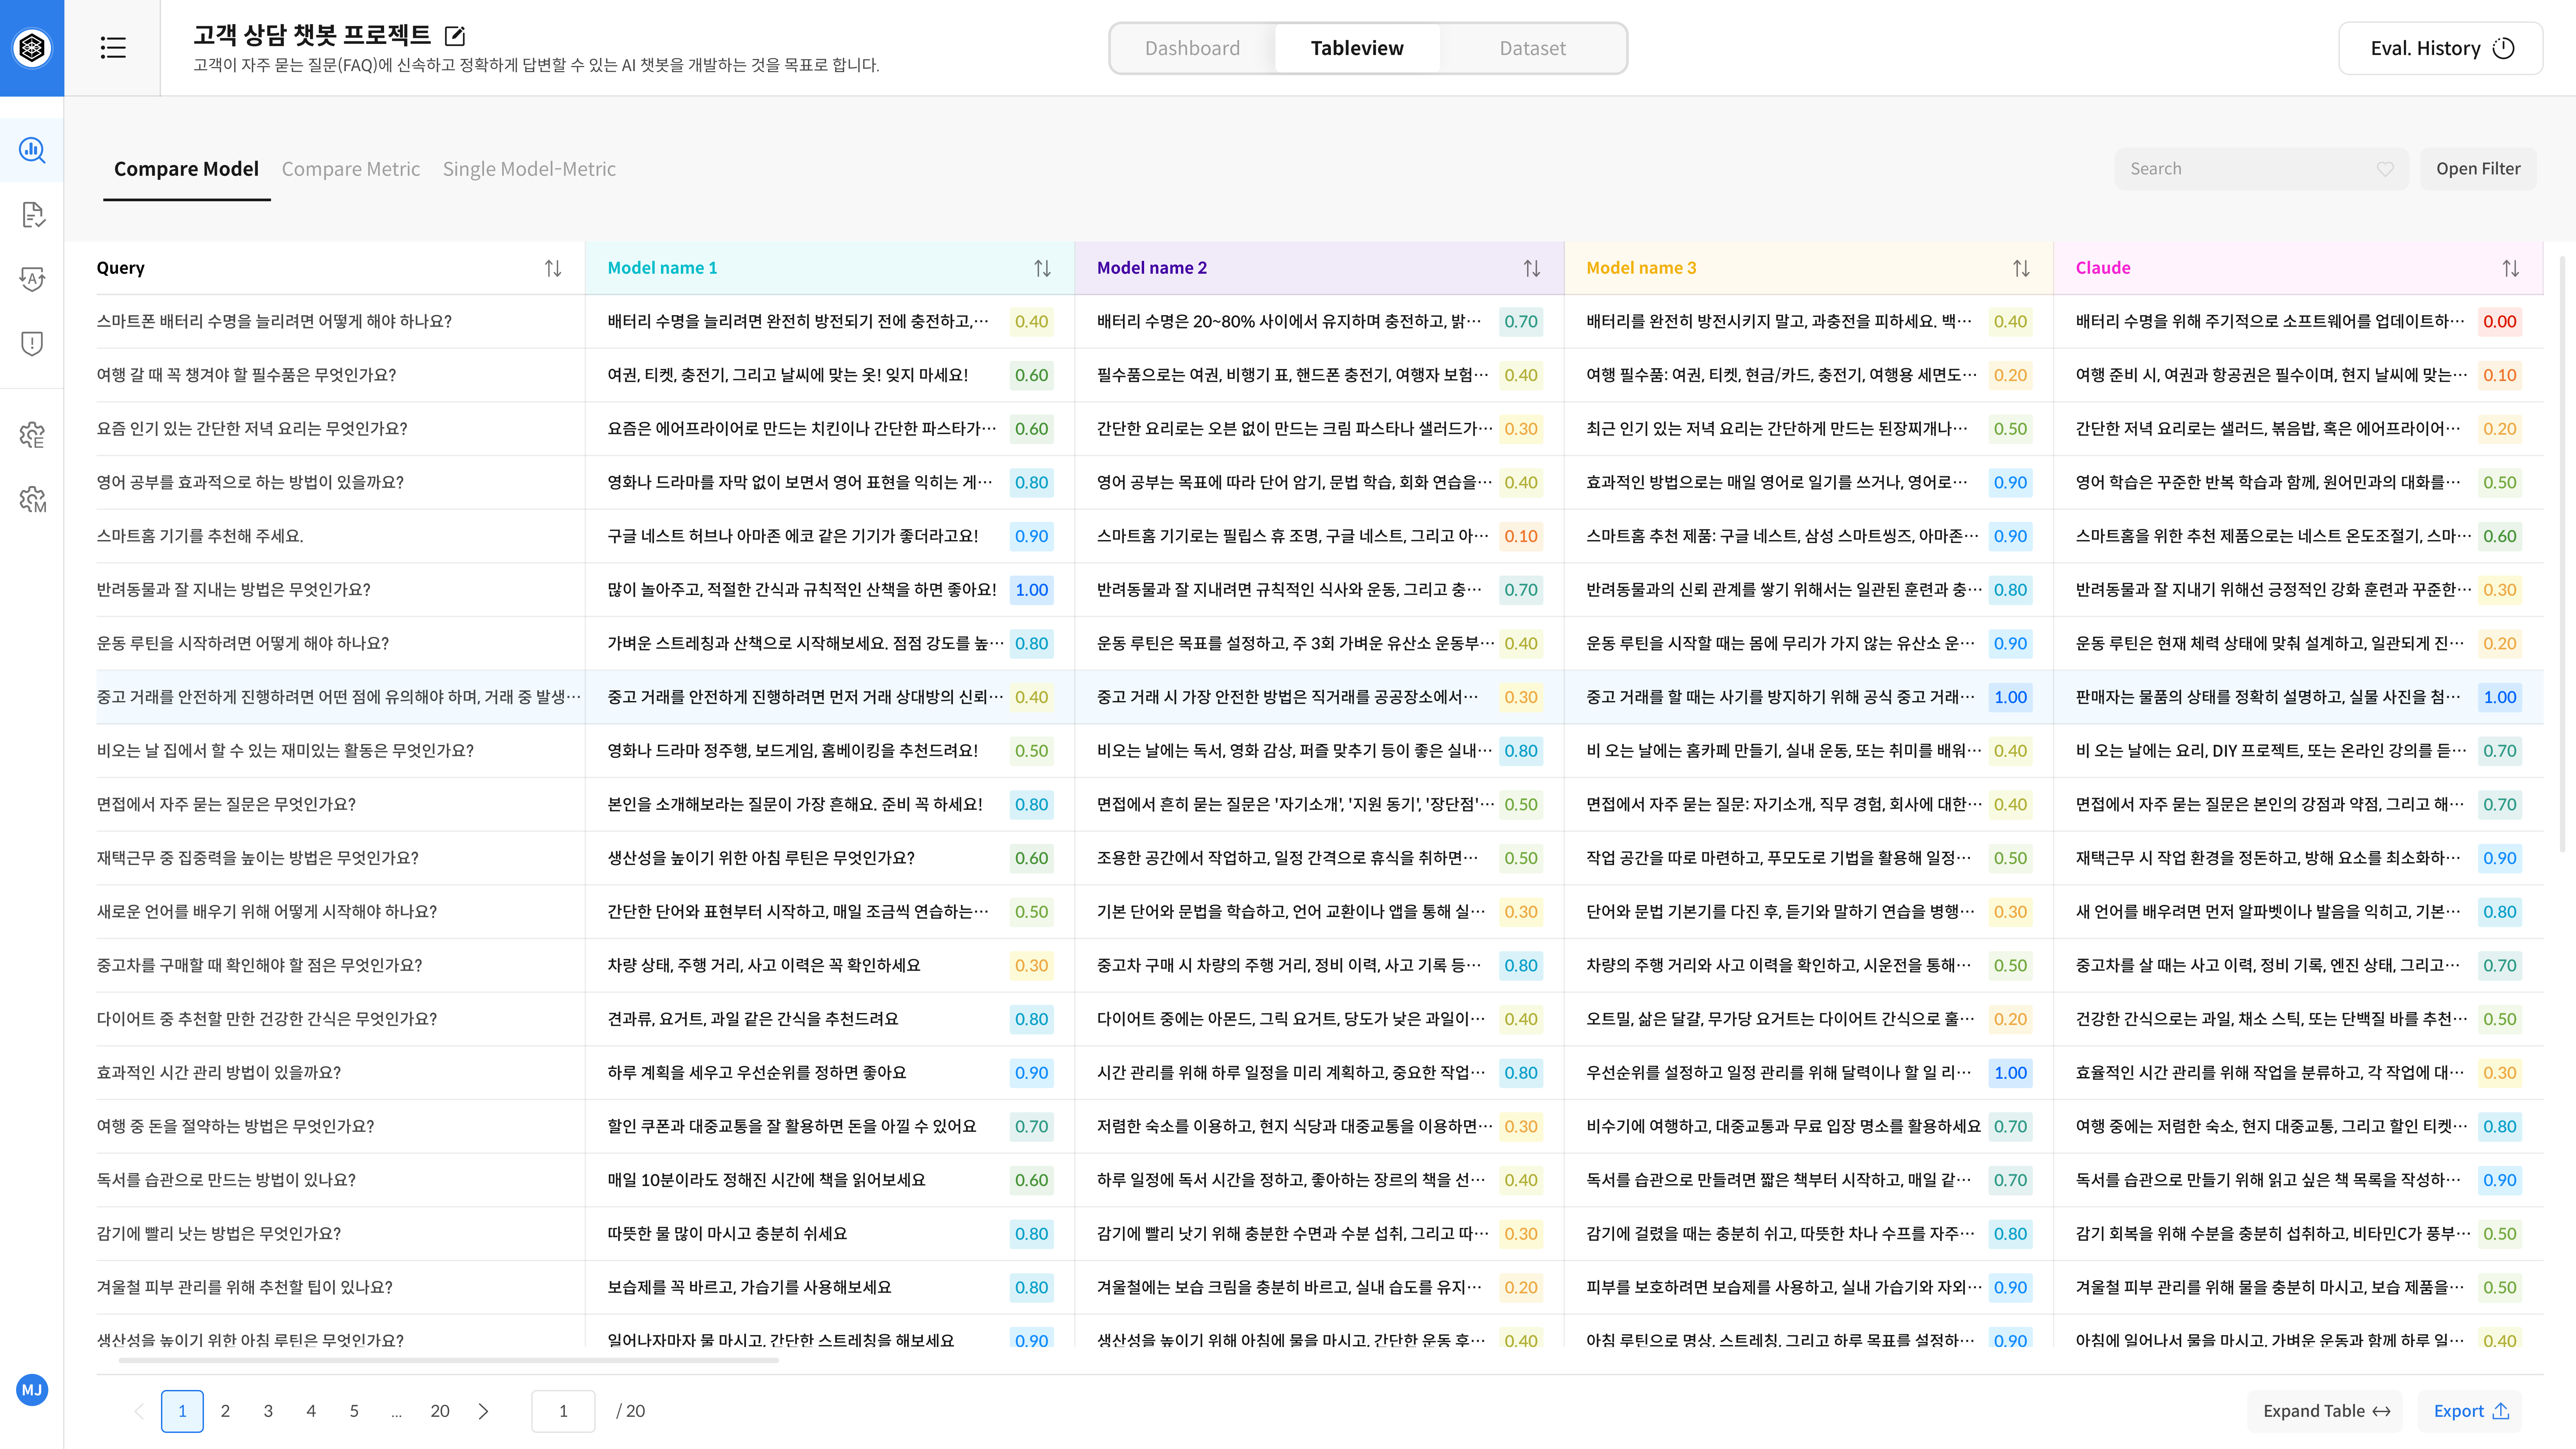Sort the Model name 3 column
This screenshot has width=2576, height=1449.
point(2021,268)
